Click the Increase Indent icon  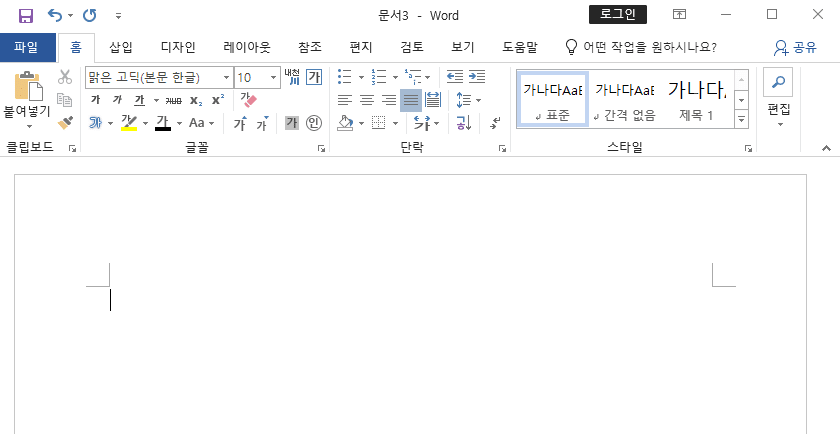point(477,77)
